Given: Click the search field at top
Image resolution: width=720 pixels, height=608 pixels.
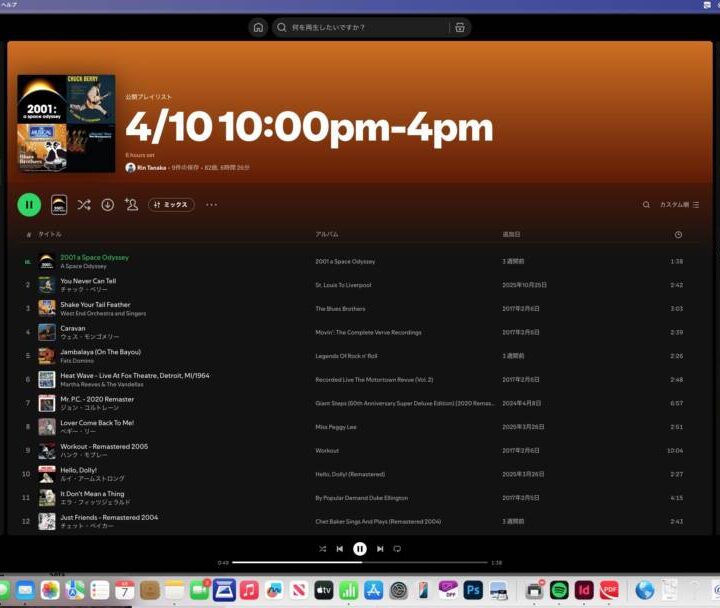Looking at the screenshot, I should click(360, 28).
